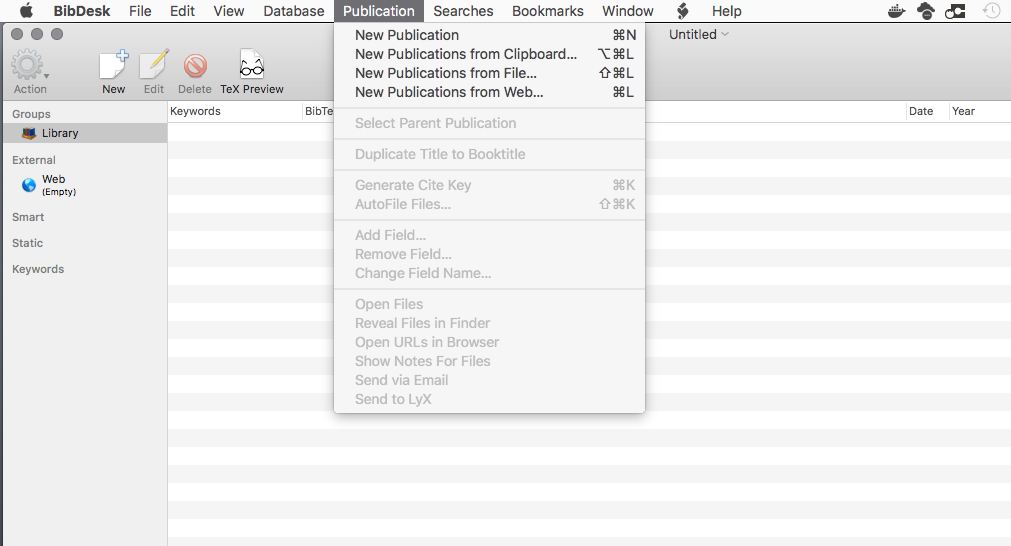This screenshot has width=1011, height=546.
Task: Click the menu bar icon next to Time Machine
Action: pos(955,11)
